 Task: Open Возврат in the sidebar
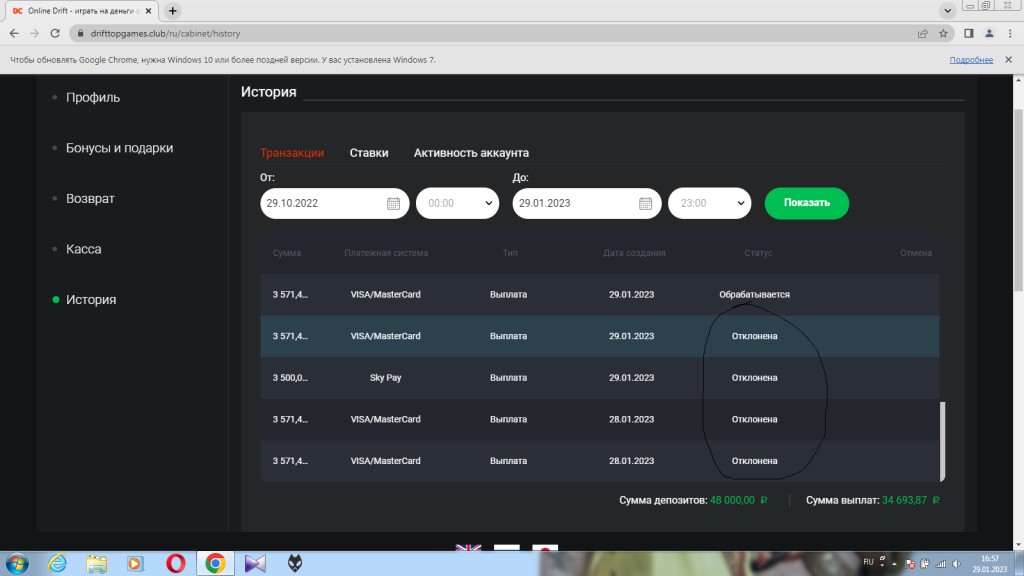tap(90, 199)
